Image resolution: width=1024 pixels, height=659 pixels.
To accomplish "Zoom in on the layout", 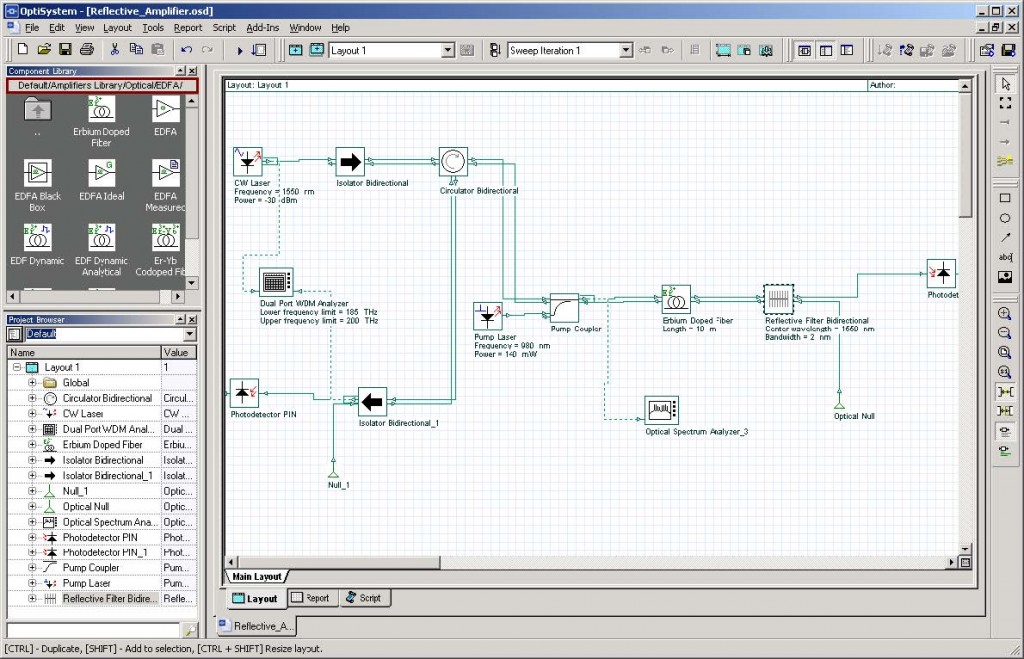I will [x=1005, y=313].
